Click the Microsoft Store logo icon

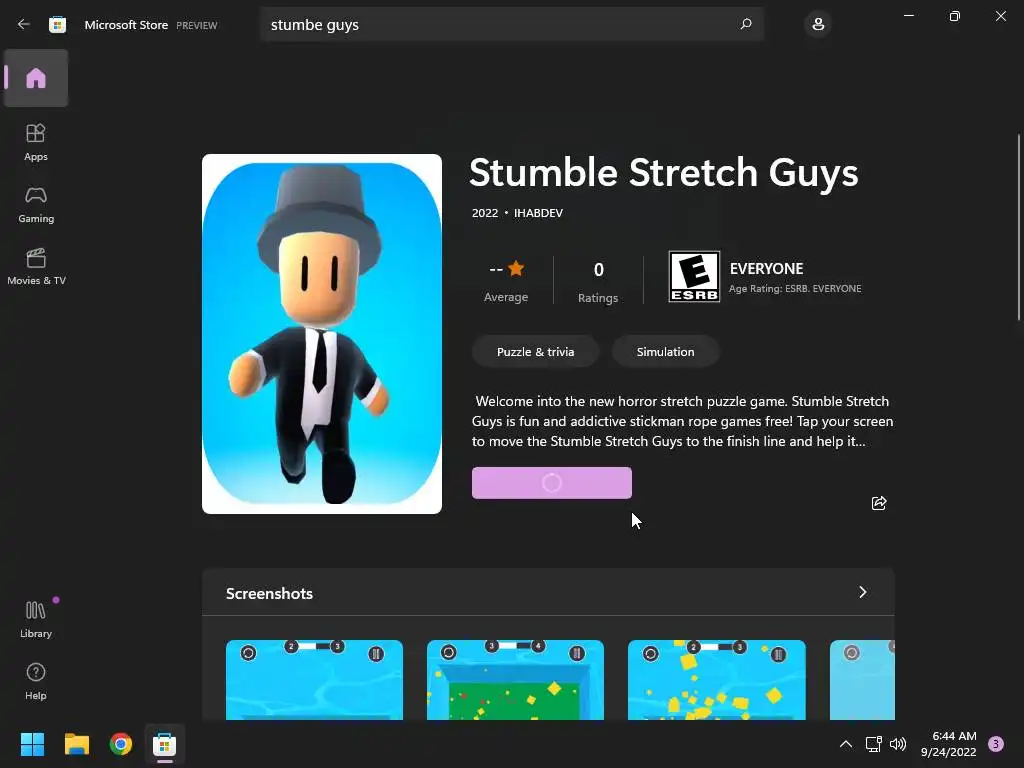pos(57,25)
